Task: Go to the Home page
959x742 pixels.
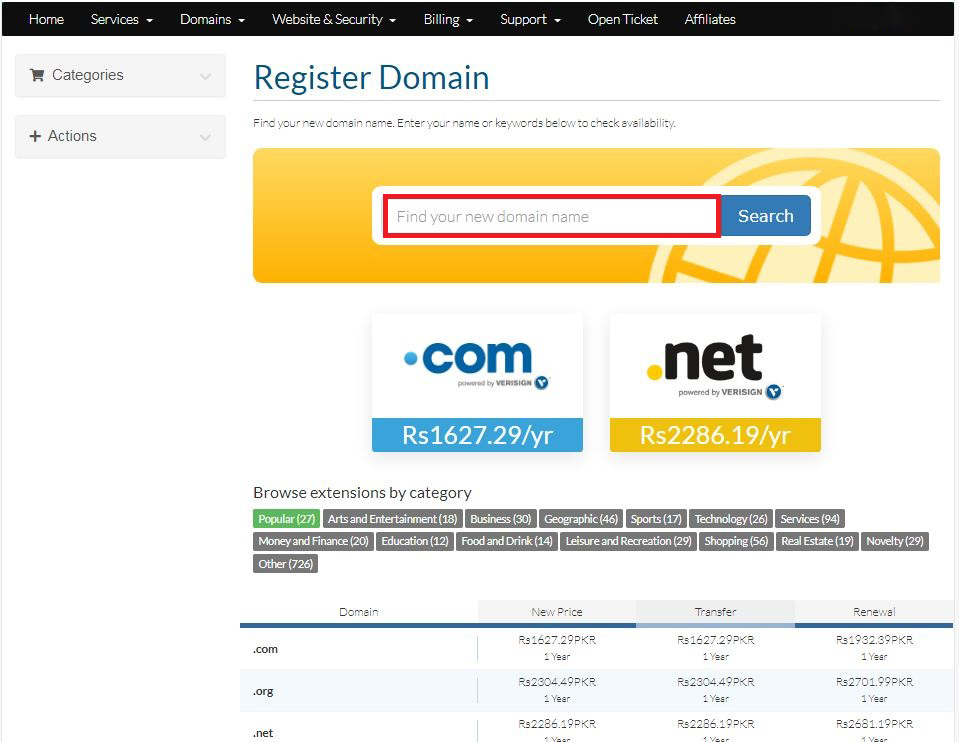Action: [x=46, y=19]
